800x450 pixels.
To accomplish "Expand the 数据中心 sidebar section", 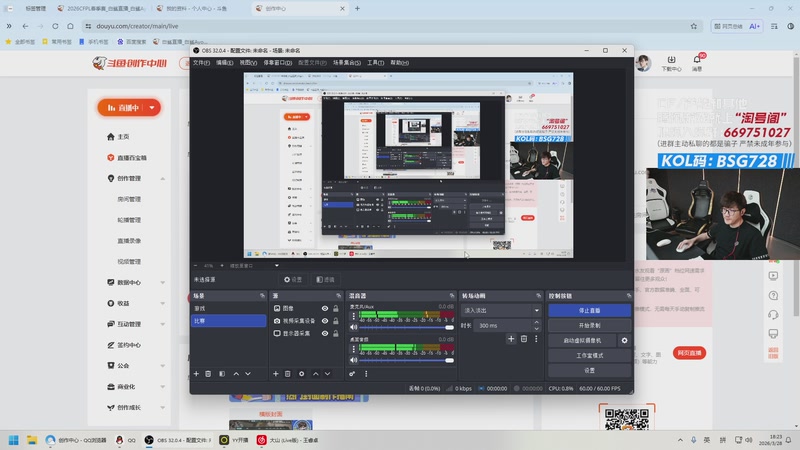I will pyautogui.click(x=163, y=283).
